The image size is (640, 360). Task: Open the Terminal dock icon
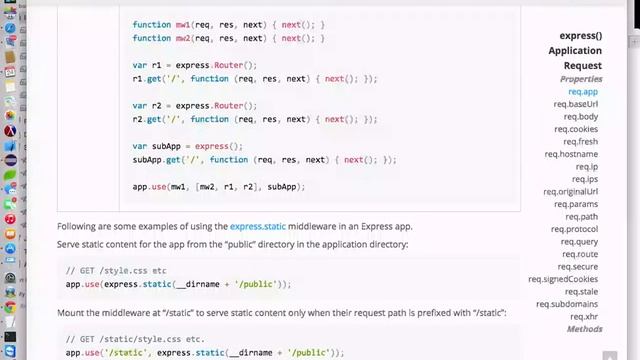click(10, 337)
